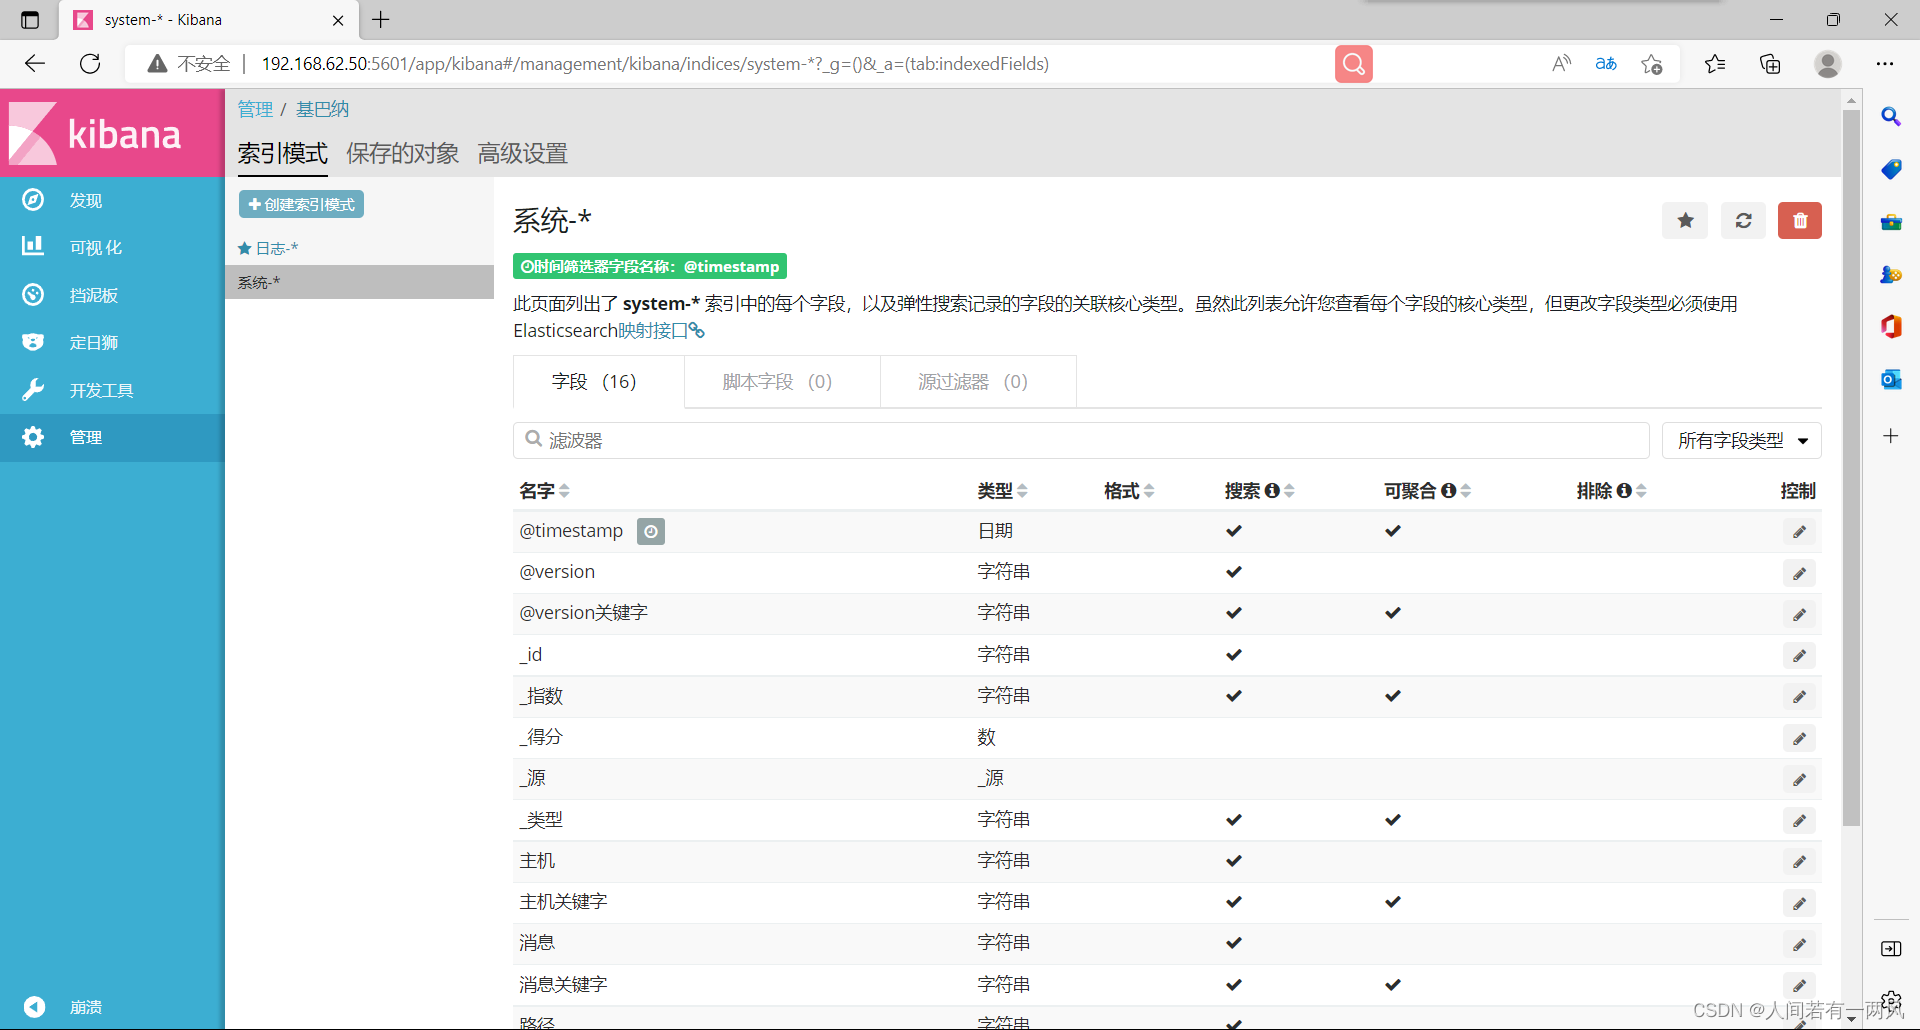Click the browser address bar URL
Image resolution: width=1920 pixels, height=1030 pixels.
tap(655, 64)
